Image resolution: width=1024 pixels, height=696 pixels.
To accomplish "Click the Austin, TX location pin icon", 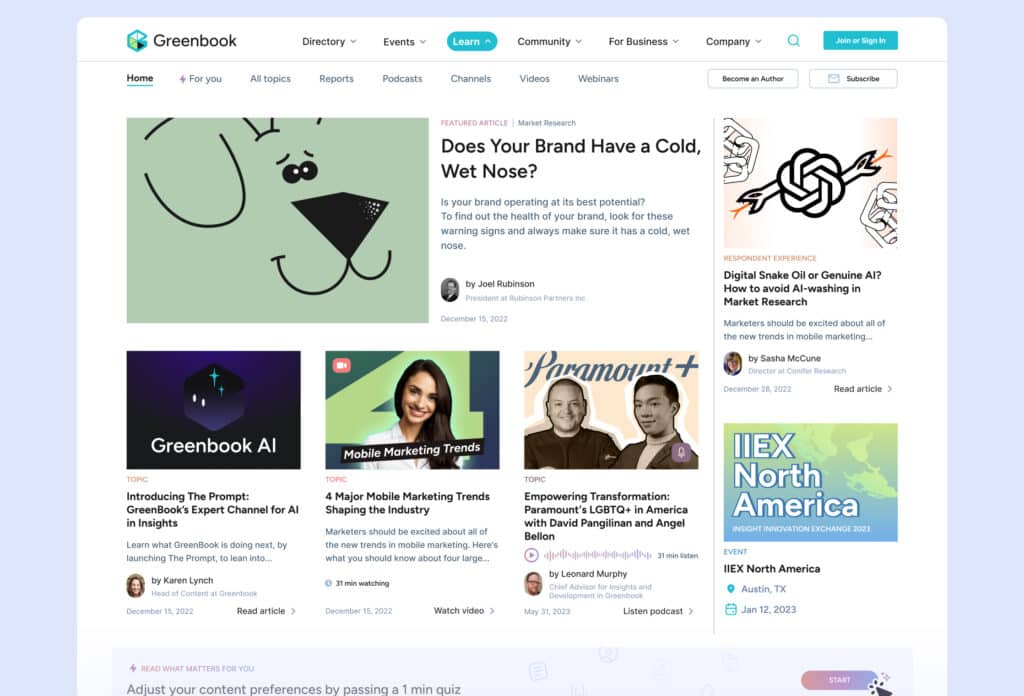I will [x=731, y=589].
